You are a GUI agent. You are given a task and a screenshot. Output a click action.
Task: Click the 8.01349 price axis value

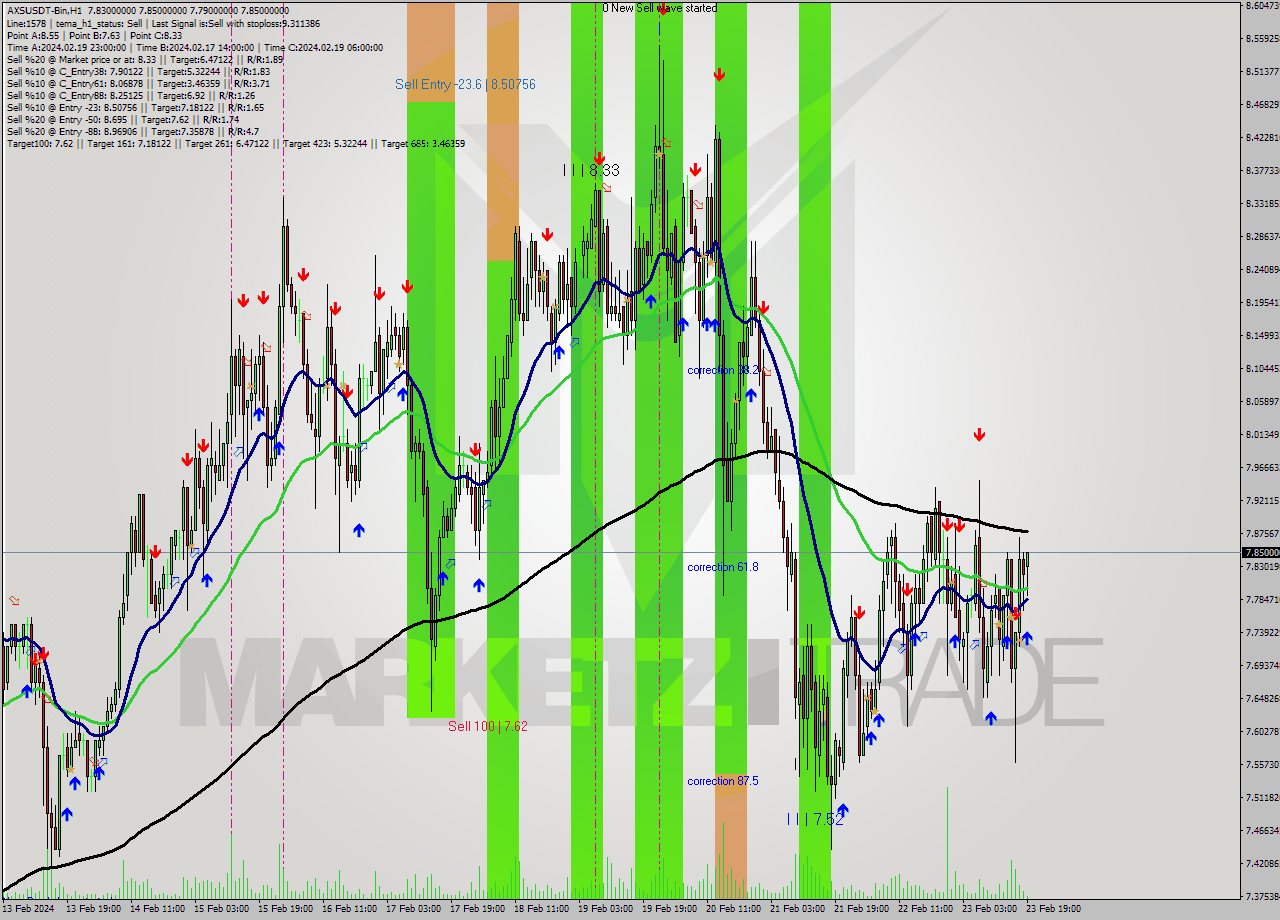click(1262, 434)
